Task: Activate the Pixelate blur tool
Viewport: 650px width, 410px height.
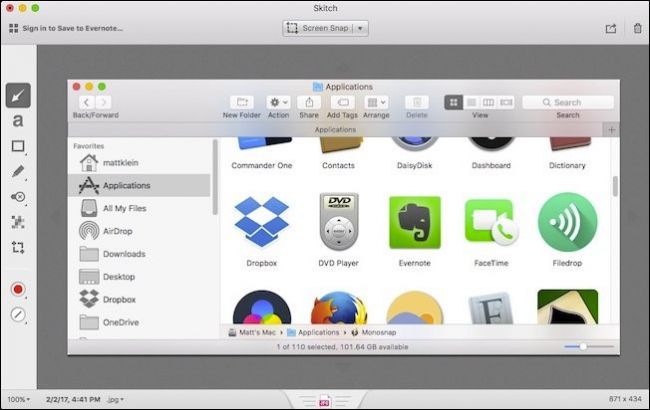Action: [x=18, y=222]
